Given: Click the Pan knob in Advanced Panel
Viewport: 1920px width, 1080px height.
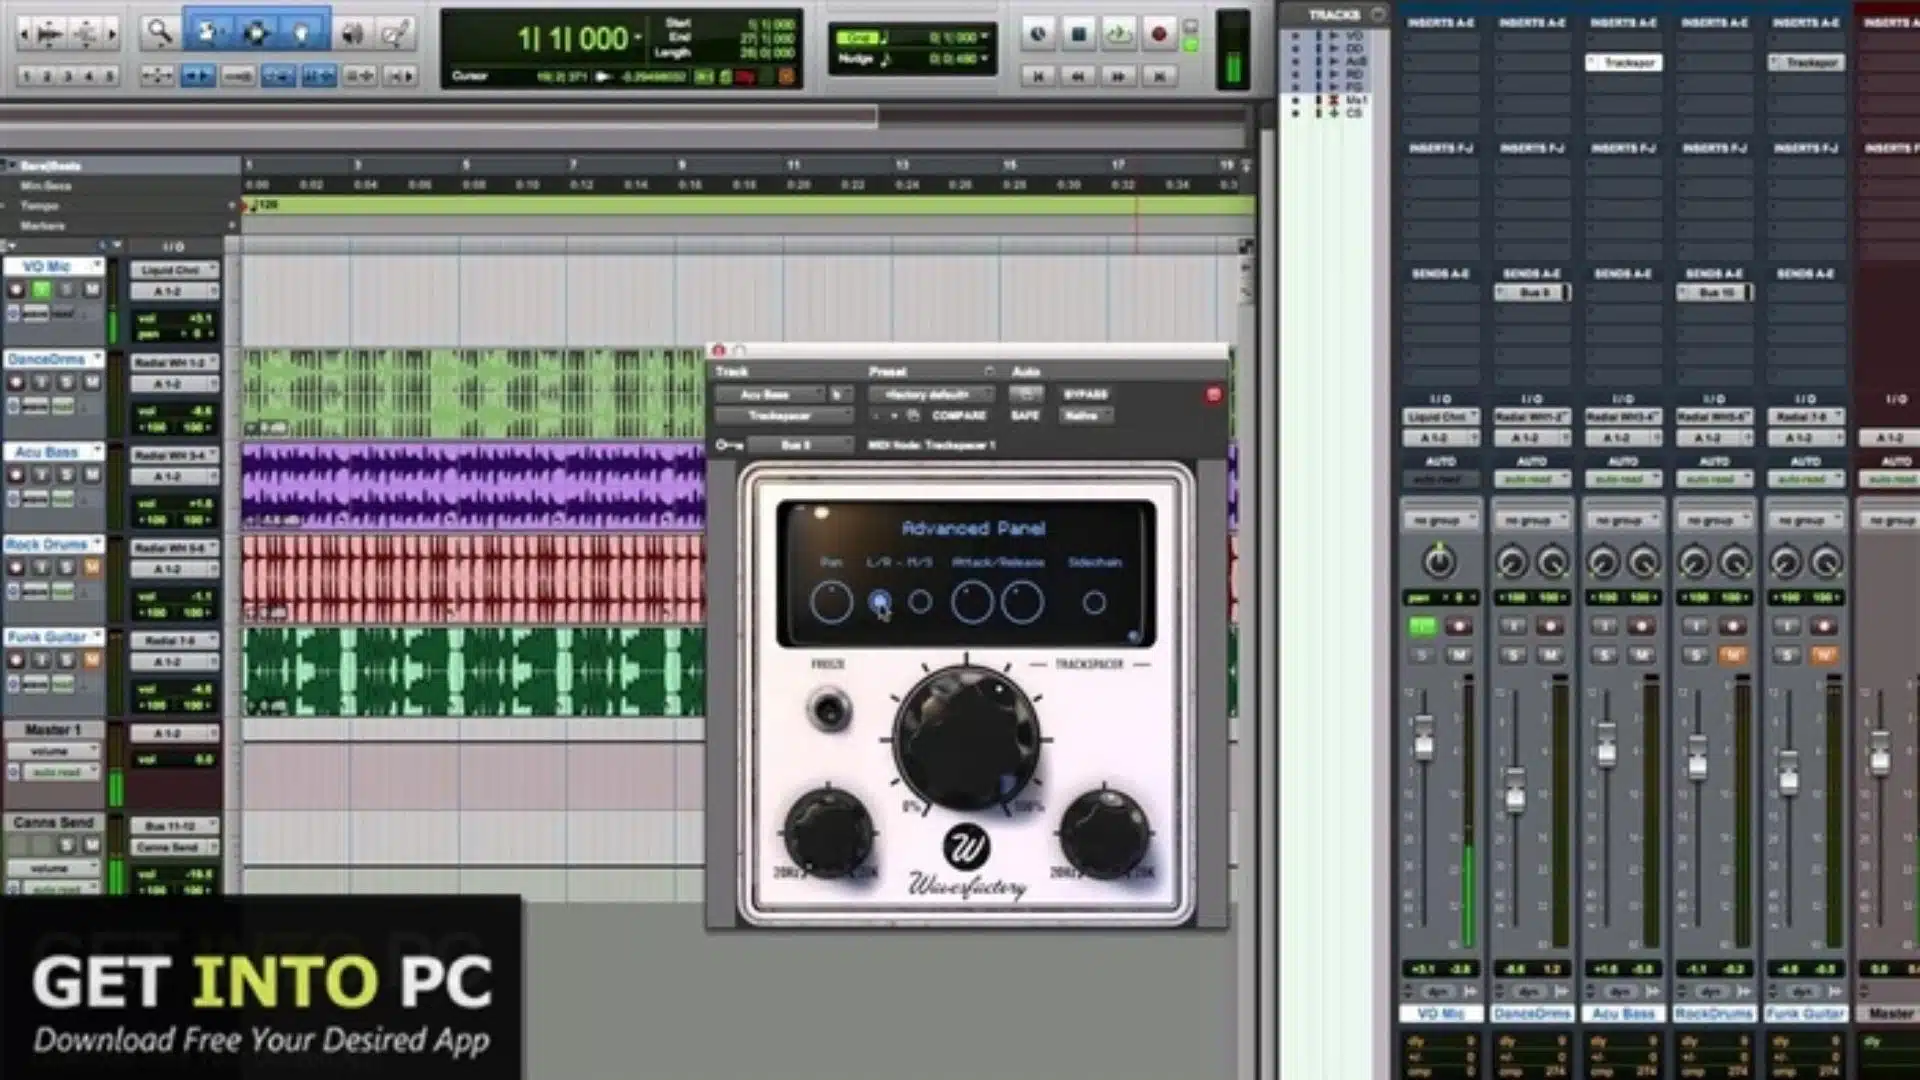Looking at the screenshot, I should tap(831, 603).
